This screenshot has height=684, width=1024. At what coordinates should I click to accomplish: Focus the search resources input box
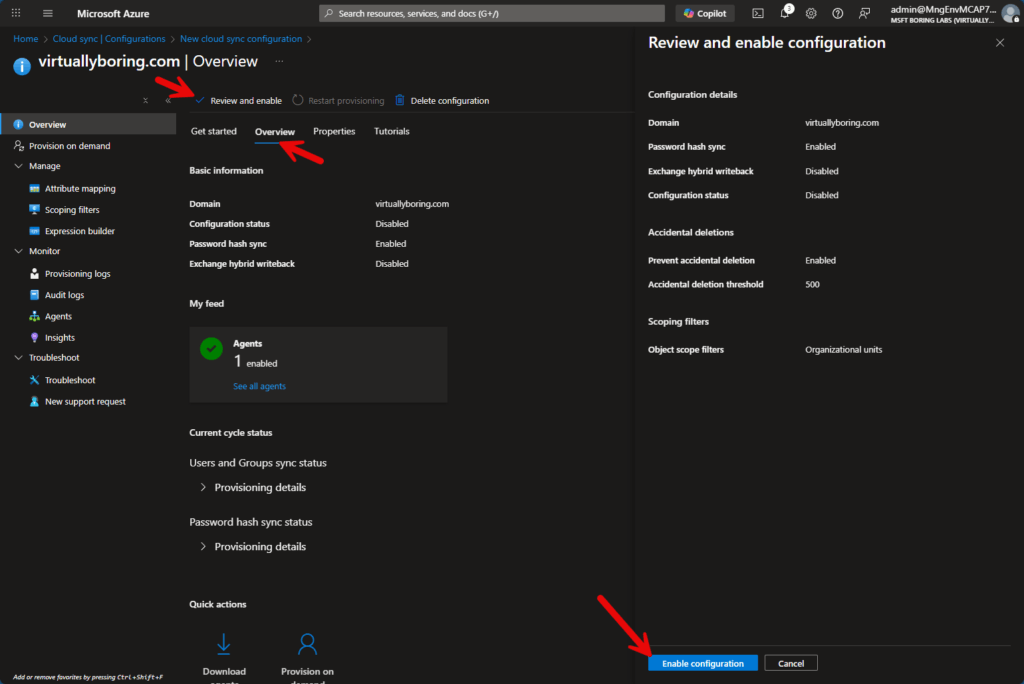pyautogui.click(x=491, y=13)
